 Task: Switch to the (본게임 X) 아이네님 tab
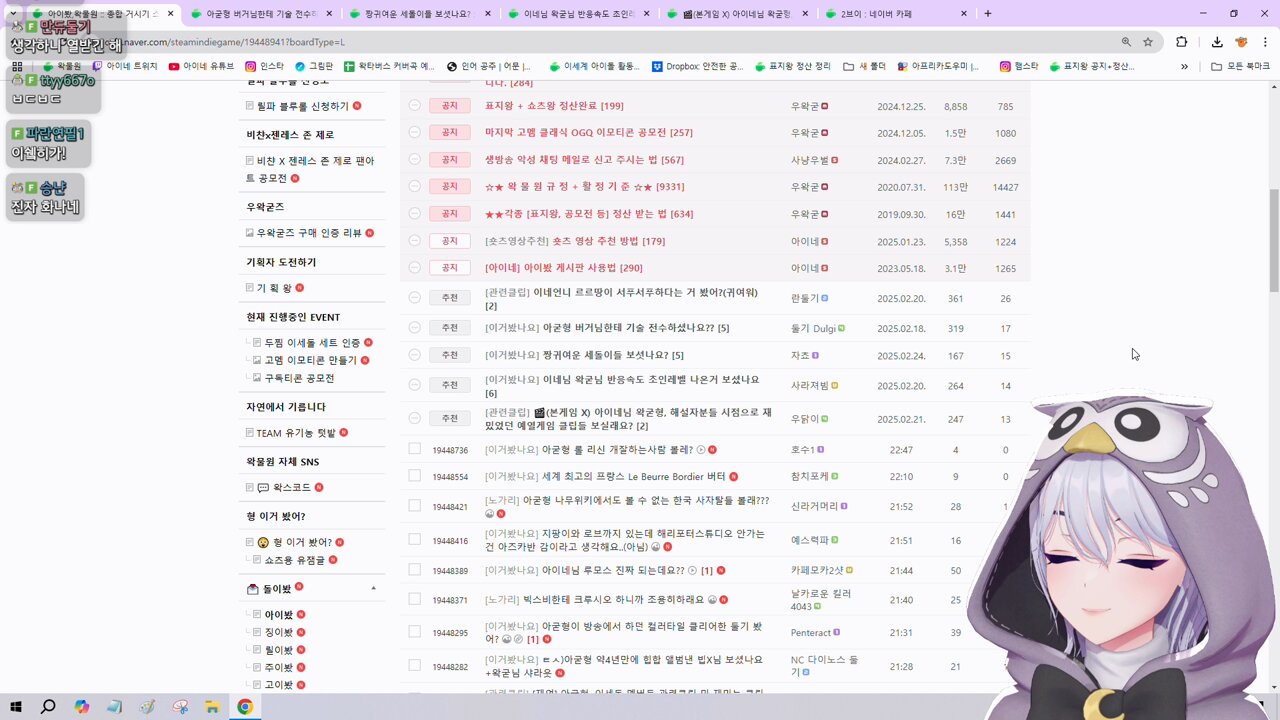tap(737, 14)
